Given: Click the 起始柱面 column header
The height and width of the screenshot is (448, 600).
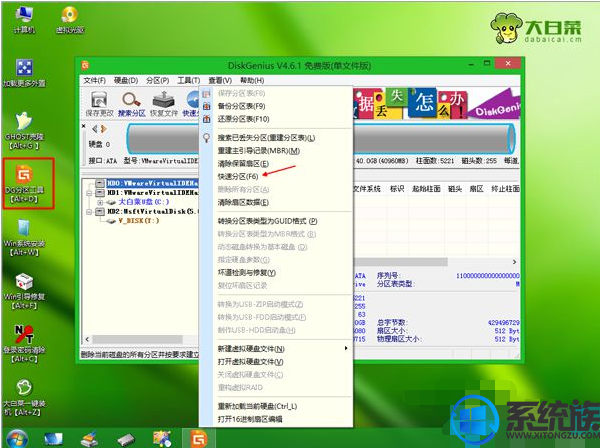Looking at the screenshot, I should tap(426, 189).
